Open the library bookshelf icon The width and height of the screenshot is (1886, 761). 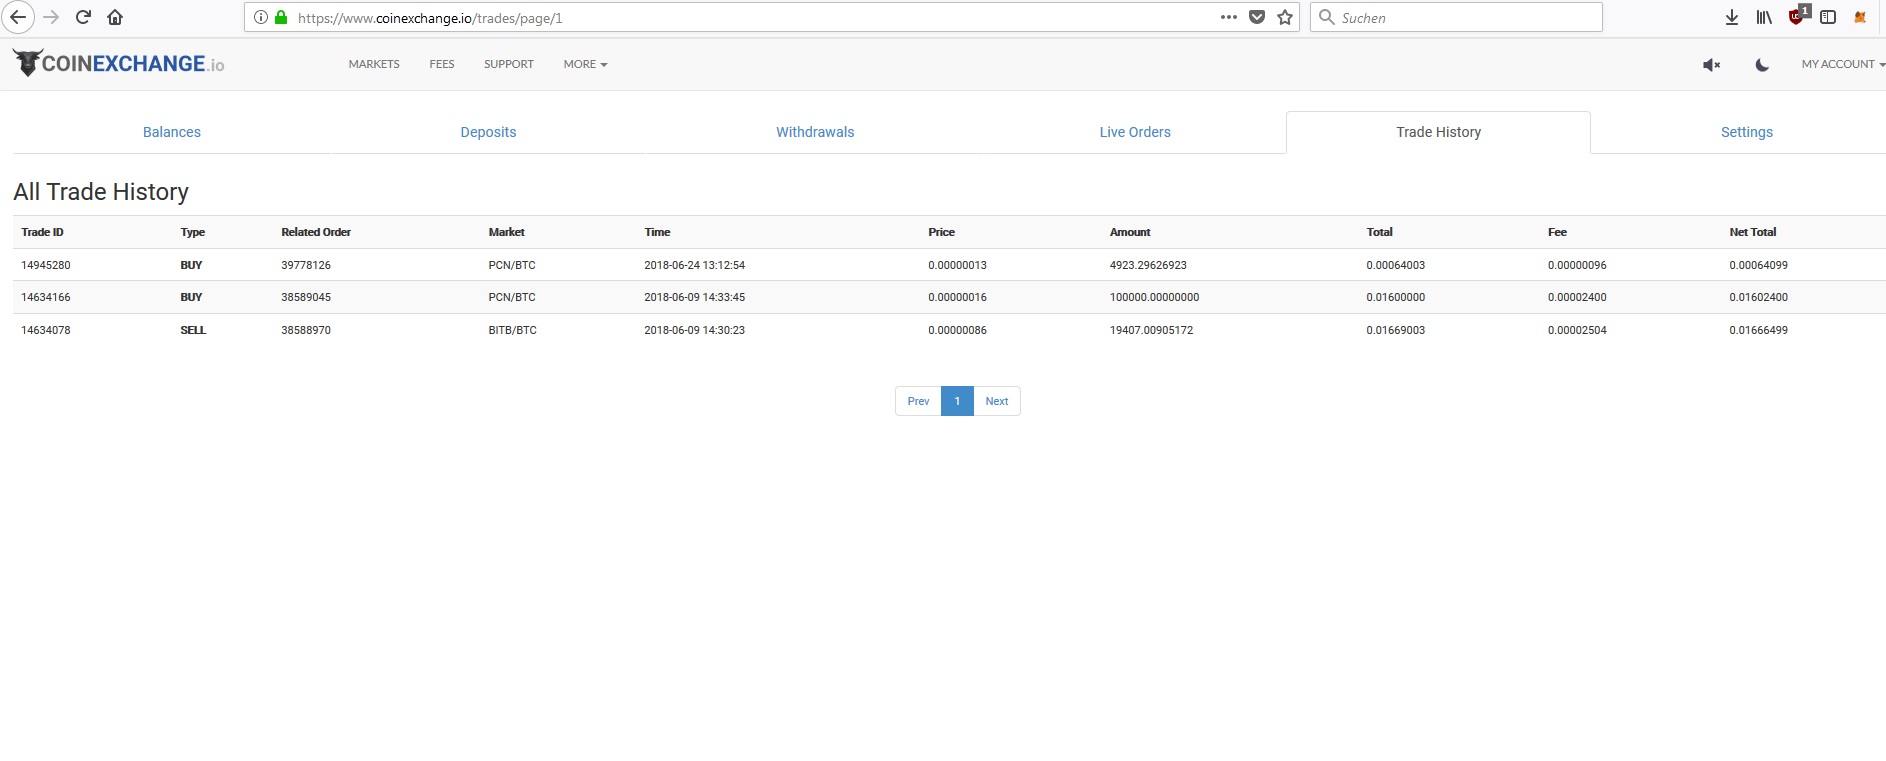(x=1764, y=17)
